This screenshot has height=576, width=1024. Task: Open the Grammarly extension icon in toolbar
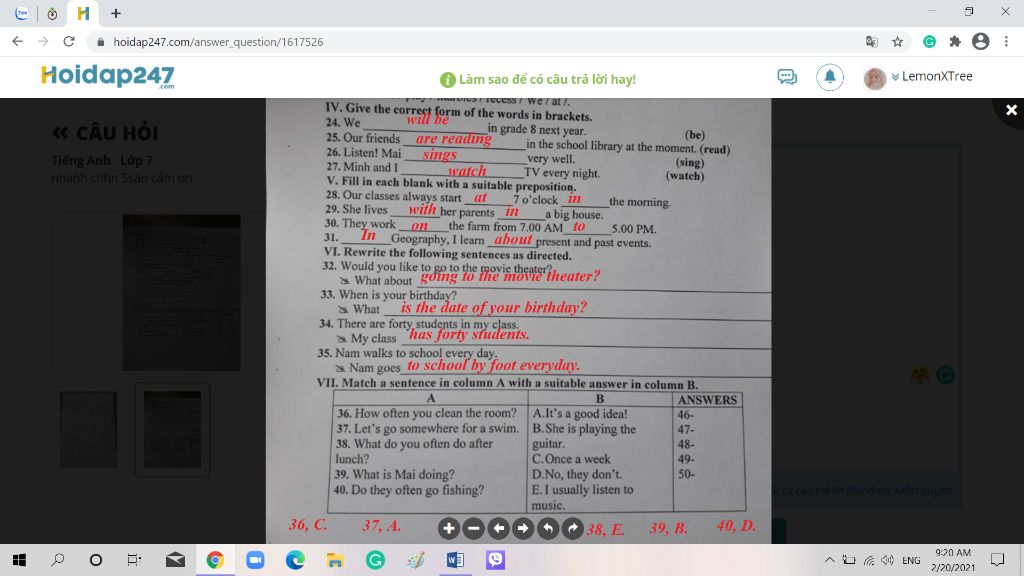tap(929, 42)
